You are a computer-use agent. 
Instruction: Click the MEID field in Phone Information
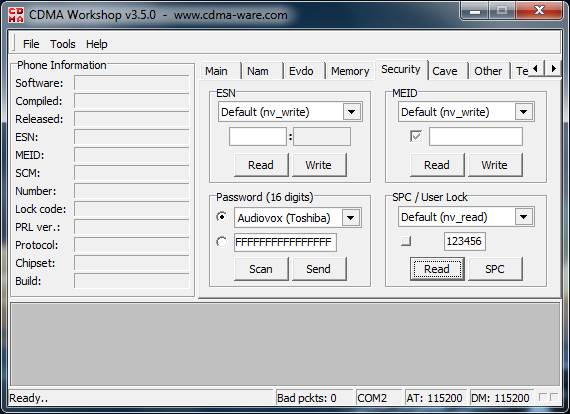tap(132, 155)
